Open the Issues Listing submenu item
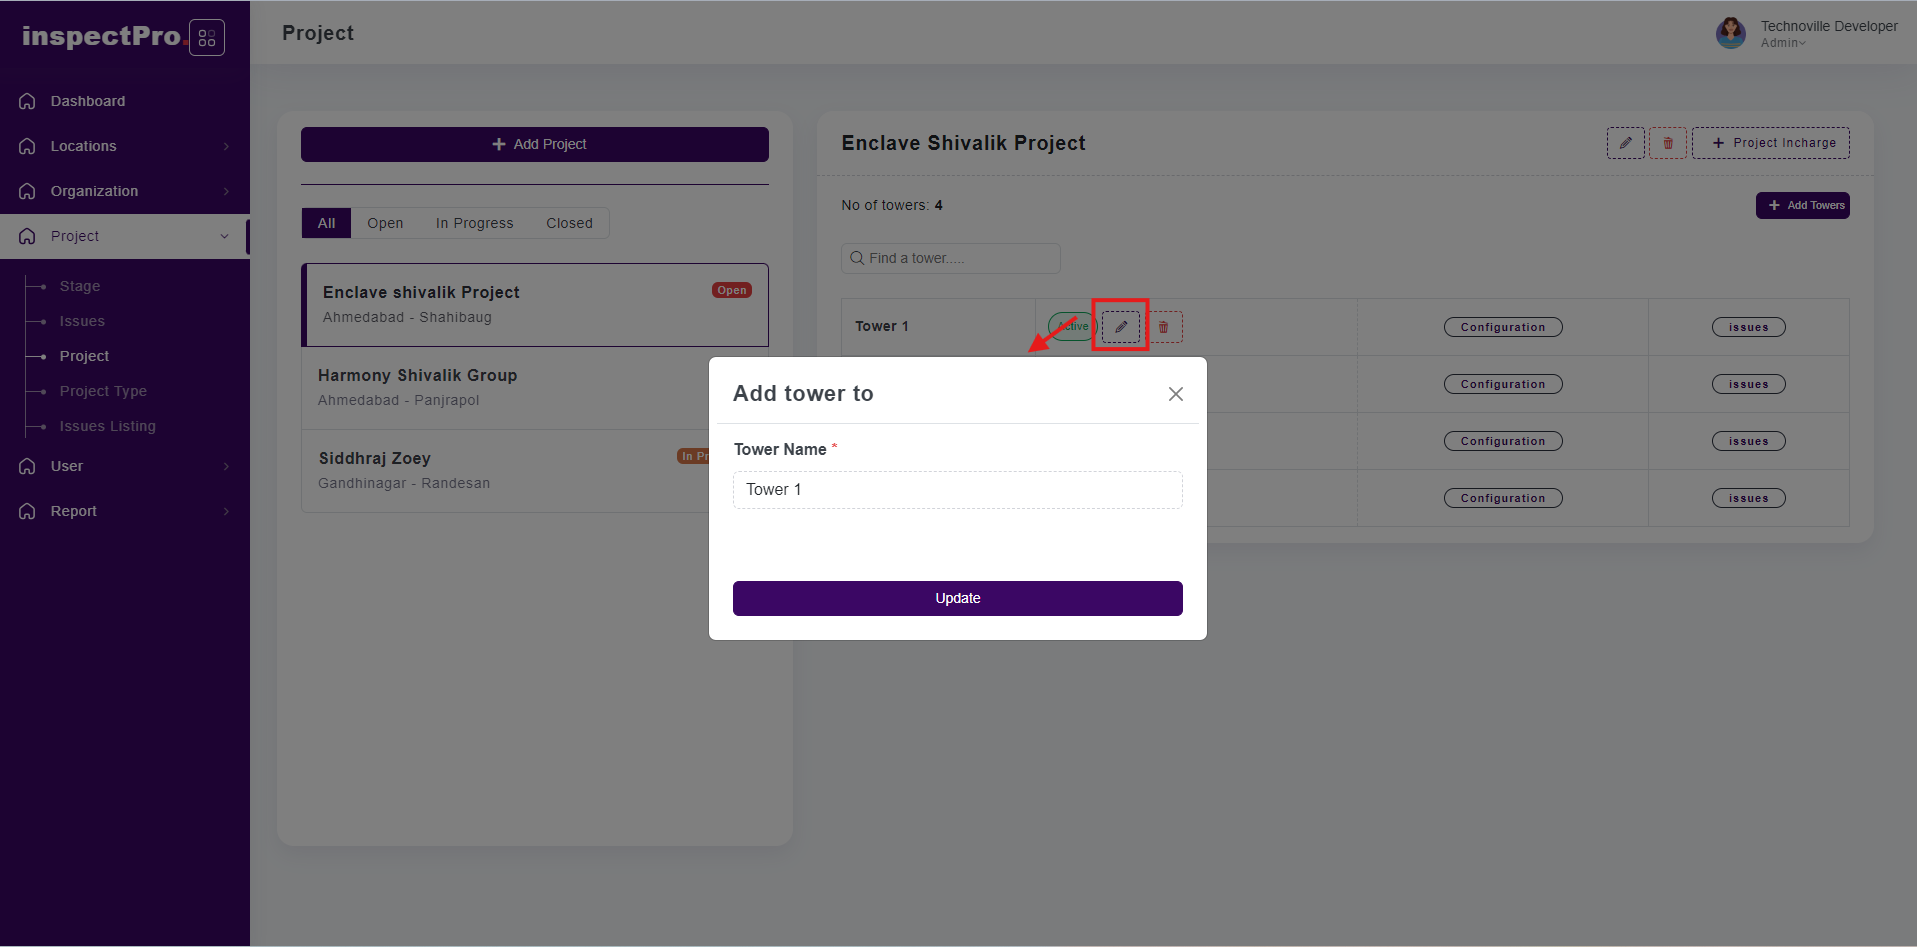The height and width of the screenshot is (947, 1917). click(x=107, y=426)
